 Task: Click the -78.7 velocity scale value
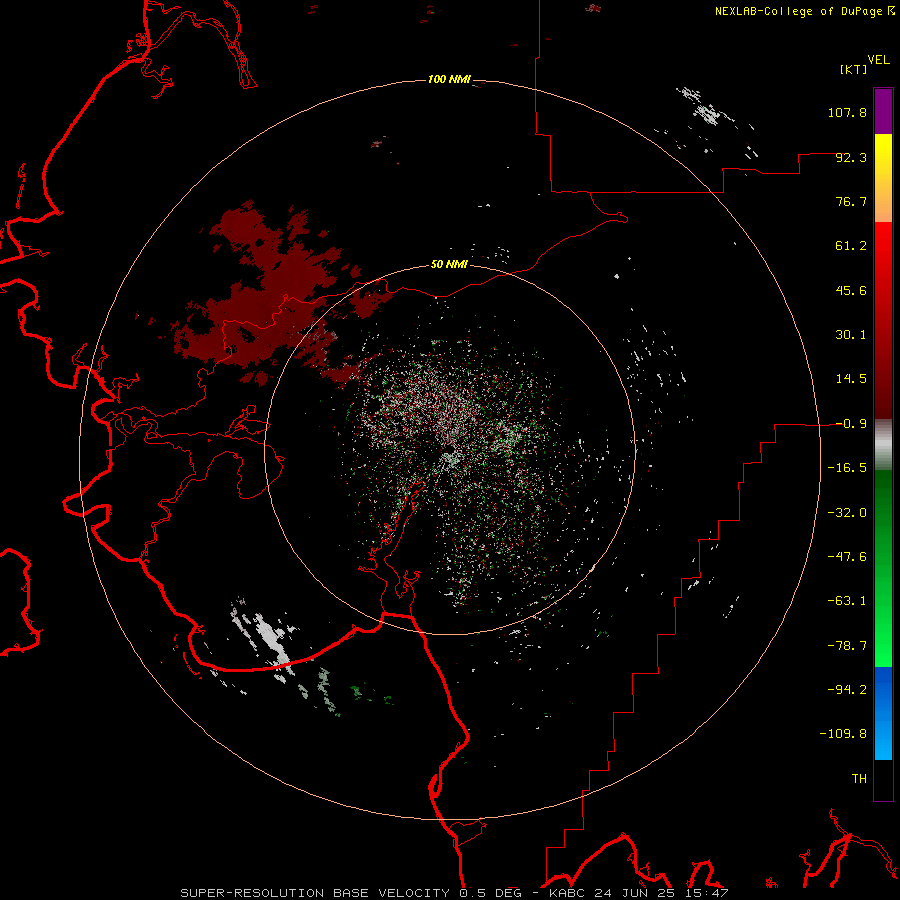[x=847, y=646]
